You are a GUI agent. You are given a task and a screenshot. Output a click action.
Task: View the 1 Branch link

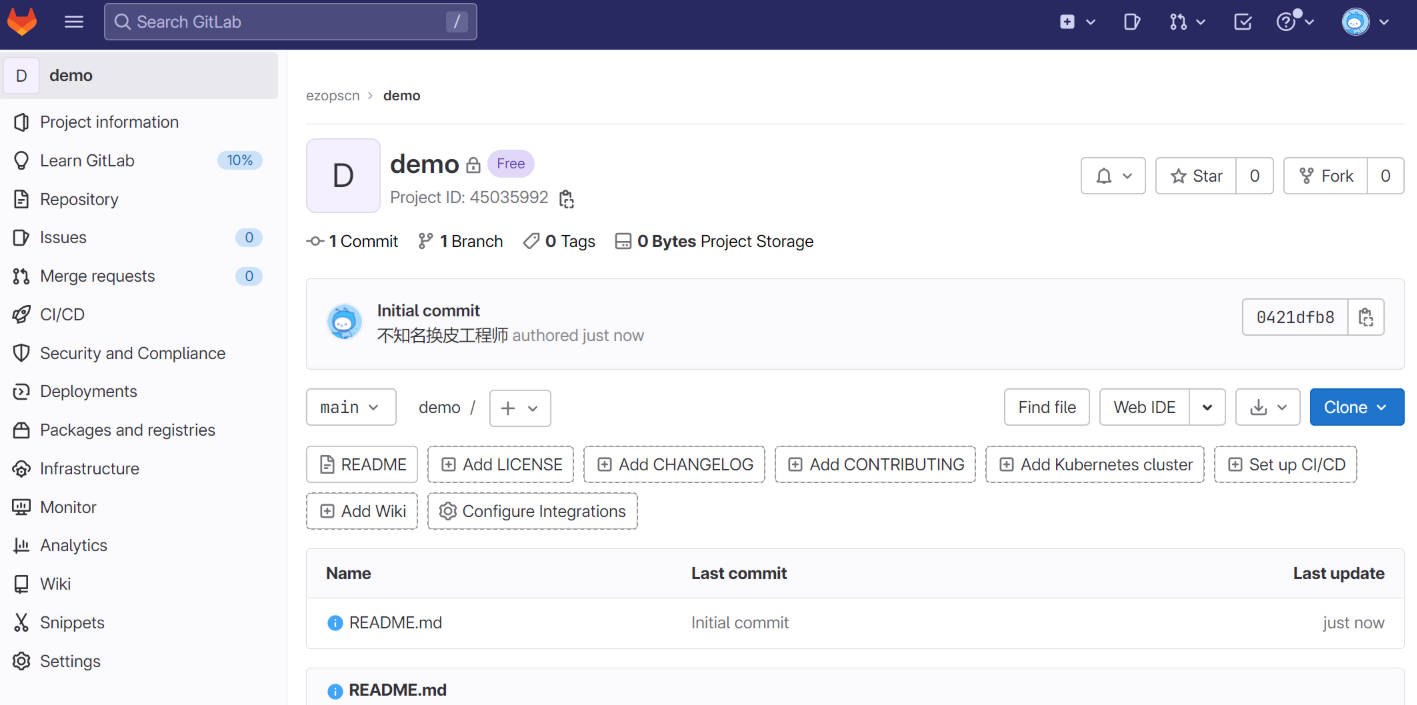[x=460, y=241]
